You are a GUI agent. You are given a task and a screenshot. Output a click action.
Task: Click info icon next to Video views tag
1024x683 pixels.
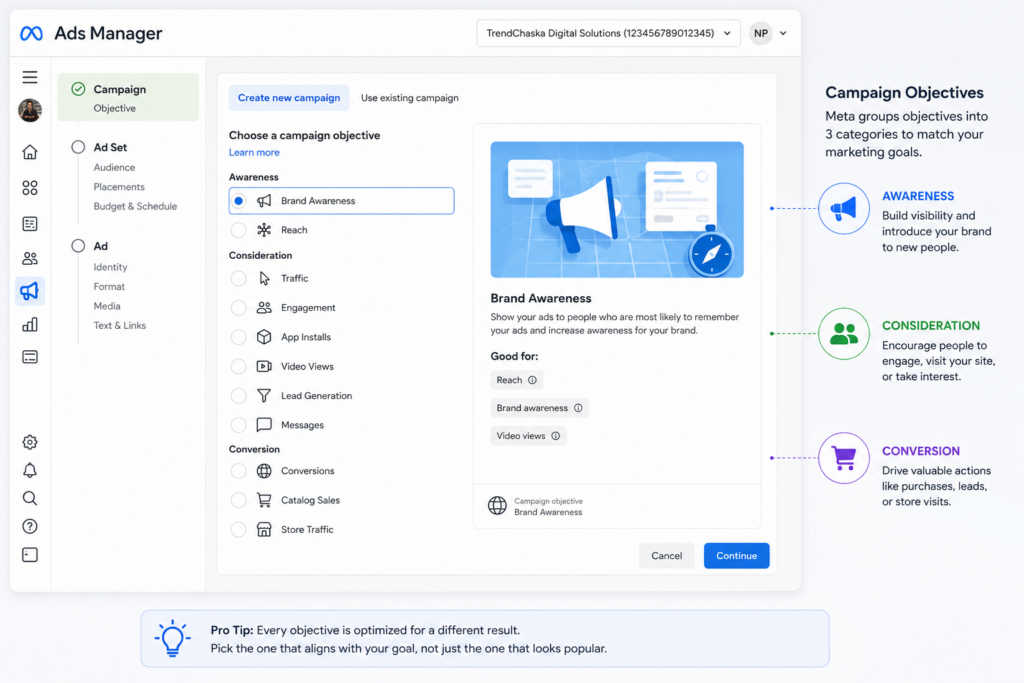coord(556,436)
